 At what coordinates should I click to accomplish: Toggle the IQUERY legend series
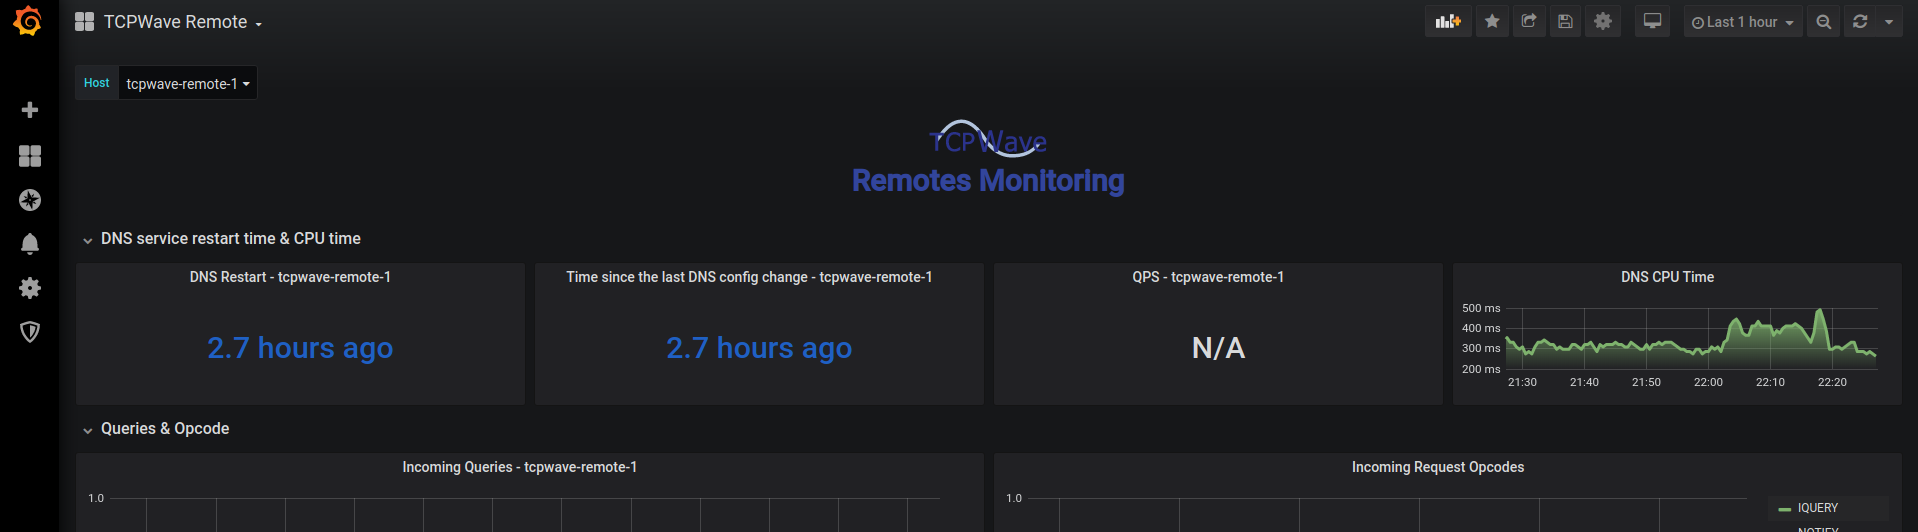point(1817,508)
